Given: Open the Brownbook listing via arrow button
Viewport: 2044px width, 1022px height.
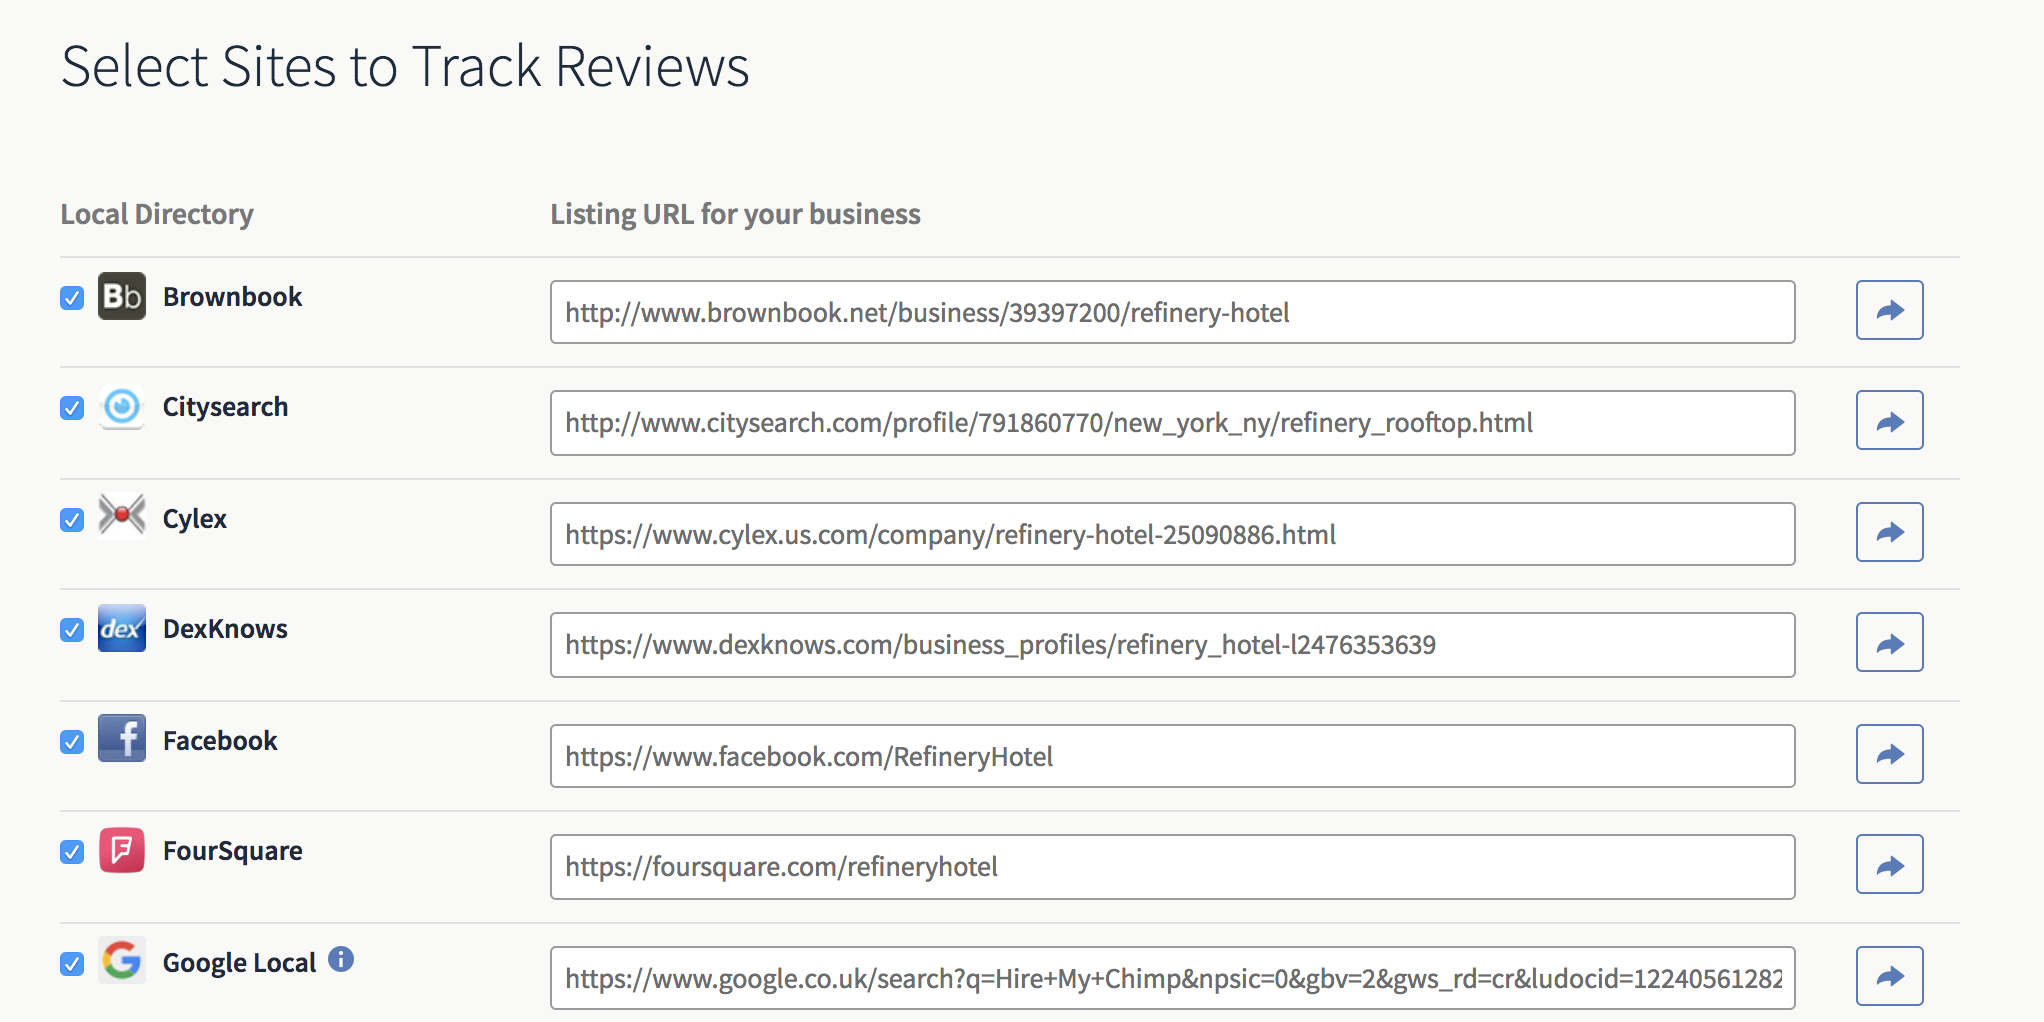Looking at the screenshot, I should (x=1889, y=310).
